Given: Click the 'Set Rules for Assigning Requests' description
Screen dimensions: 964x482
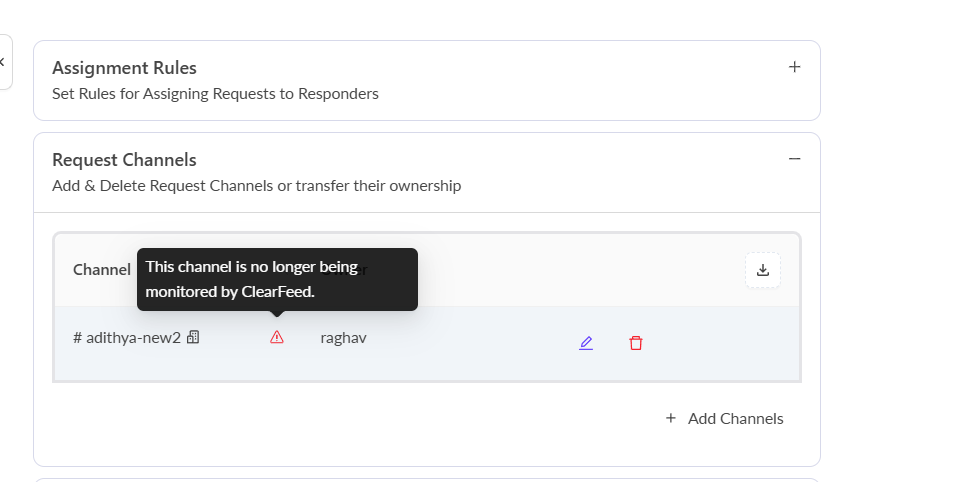Looking at the screenshot, I should tap(215, 94).
